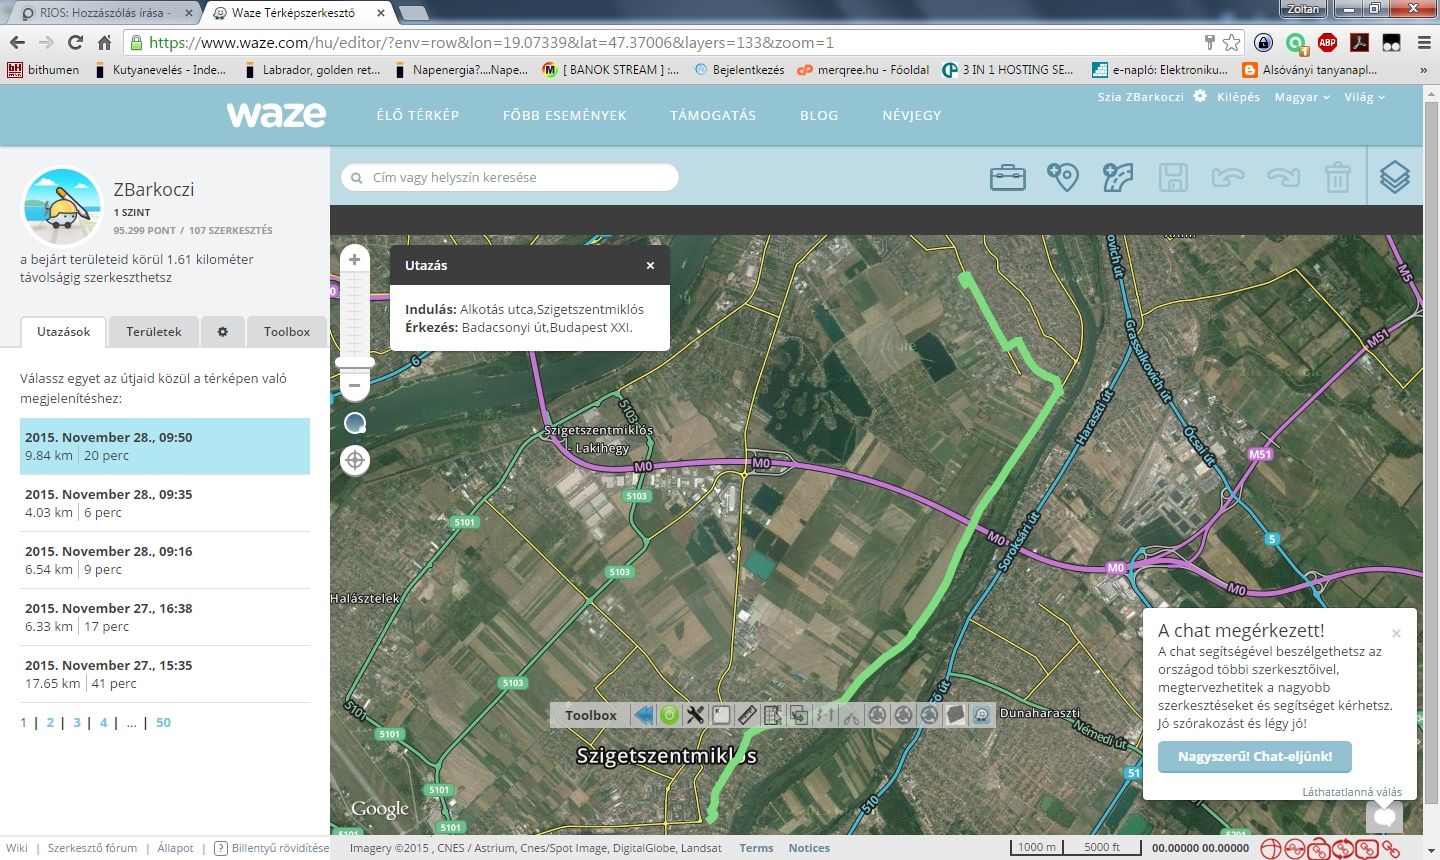Open the TÁMOGATÁS menu item
Image resolution: width=1440 pixels, height=860 pixels.
coord(713,115)
